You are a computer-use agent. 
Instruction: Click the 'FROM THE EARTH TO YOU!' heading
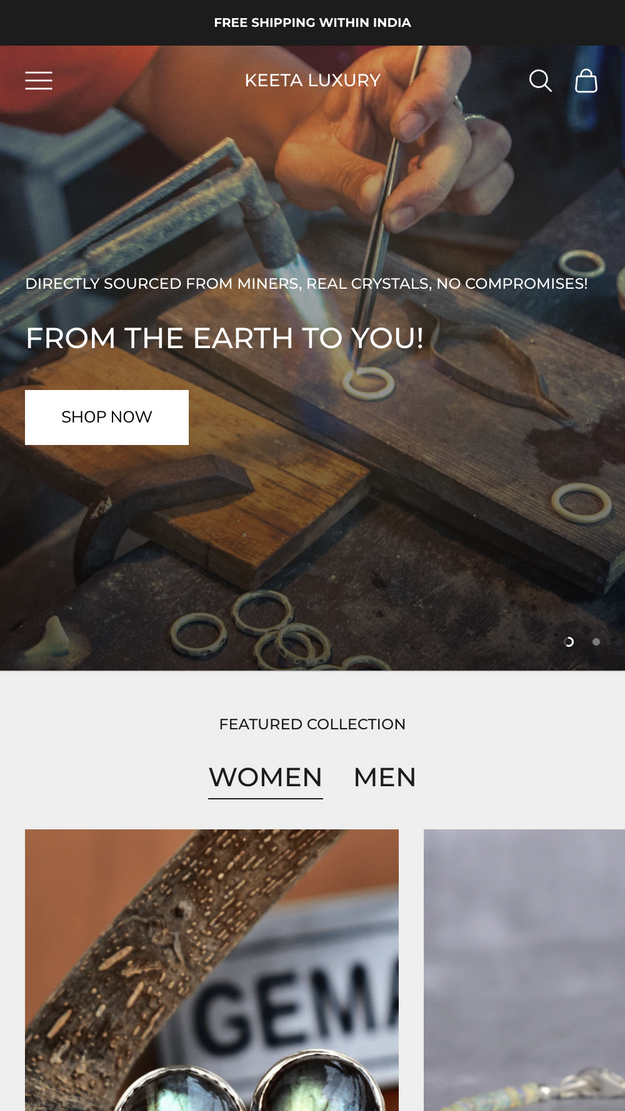(225, 338)
